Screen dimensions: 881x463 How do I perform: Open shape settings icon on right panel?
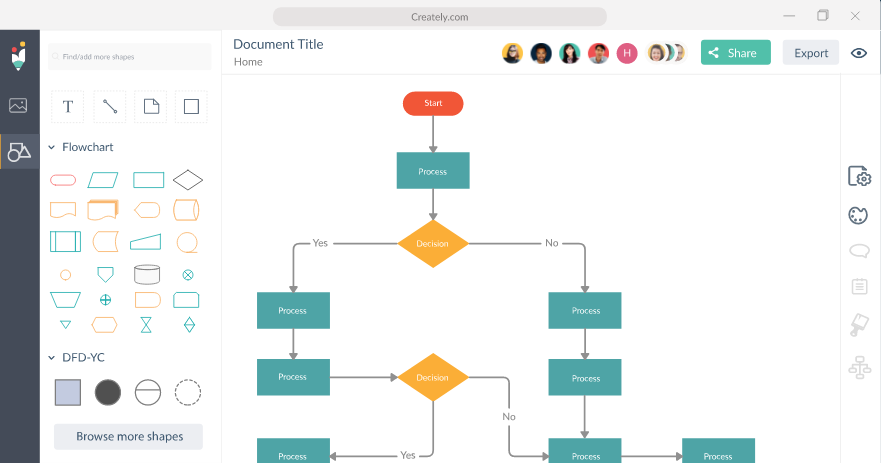coord(859,176)
